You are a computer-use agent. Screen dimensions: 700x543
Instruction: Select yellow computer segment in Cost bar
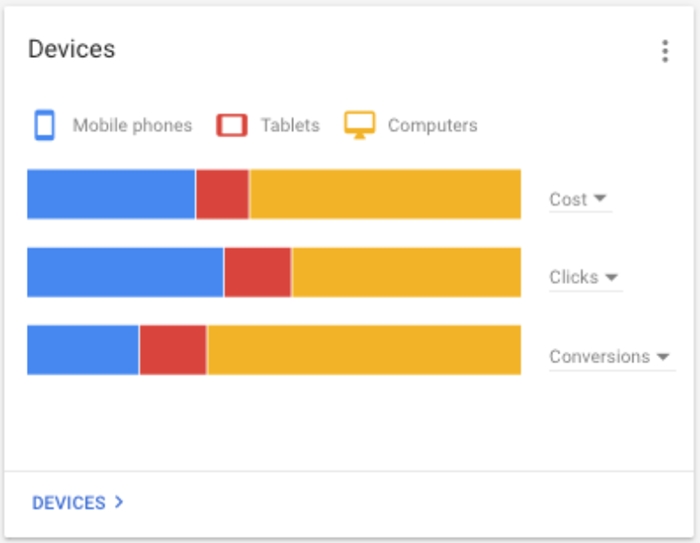(x=385, y=194)
